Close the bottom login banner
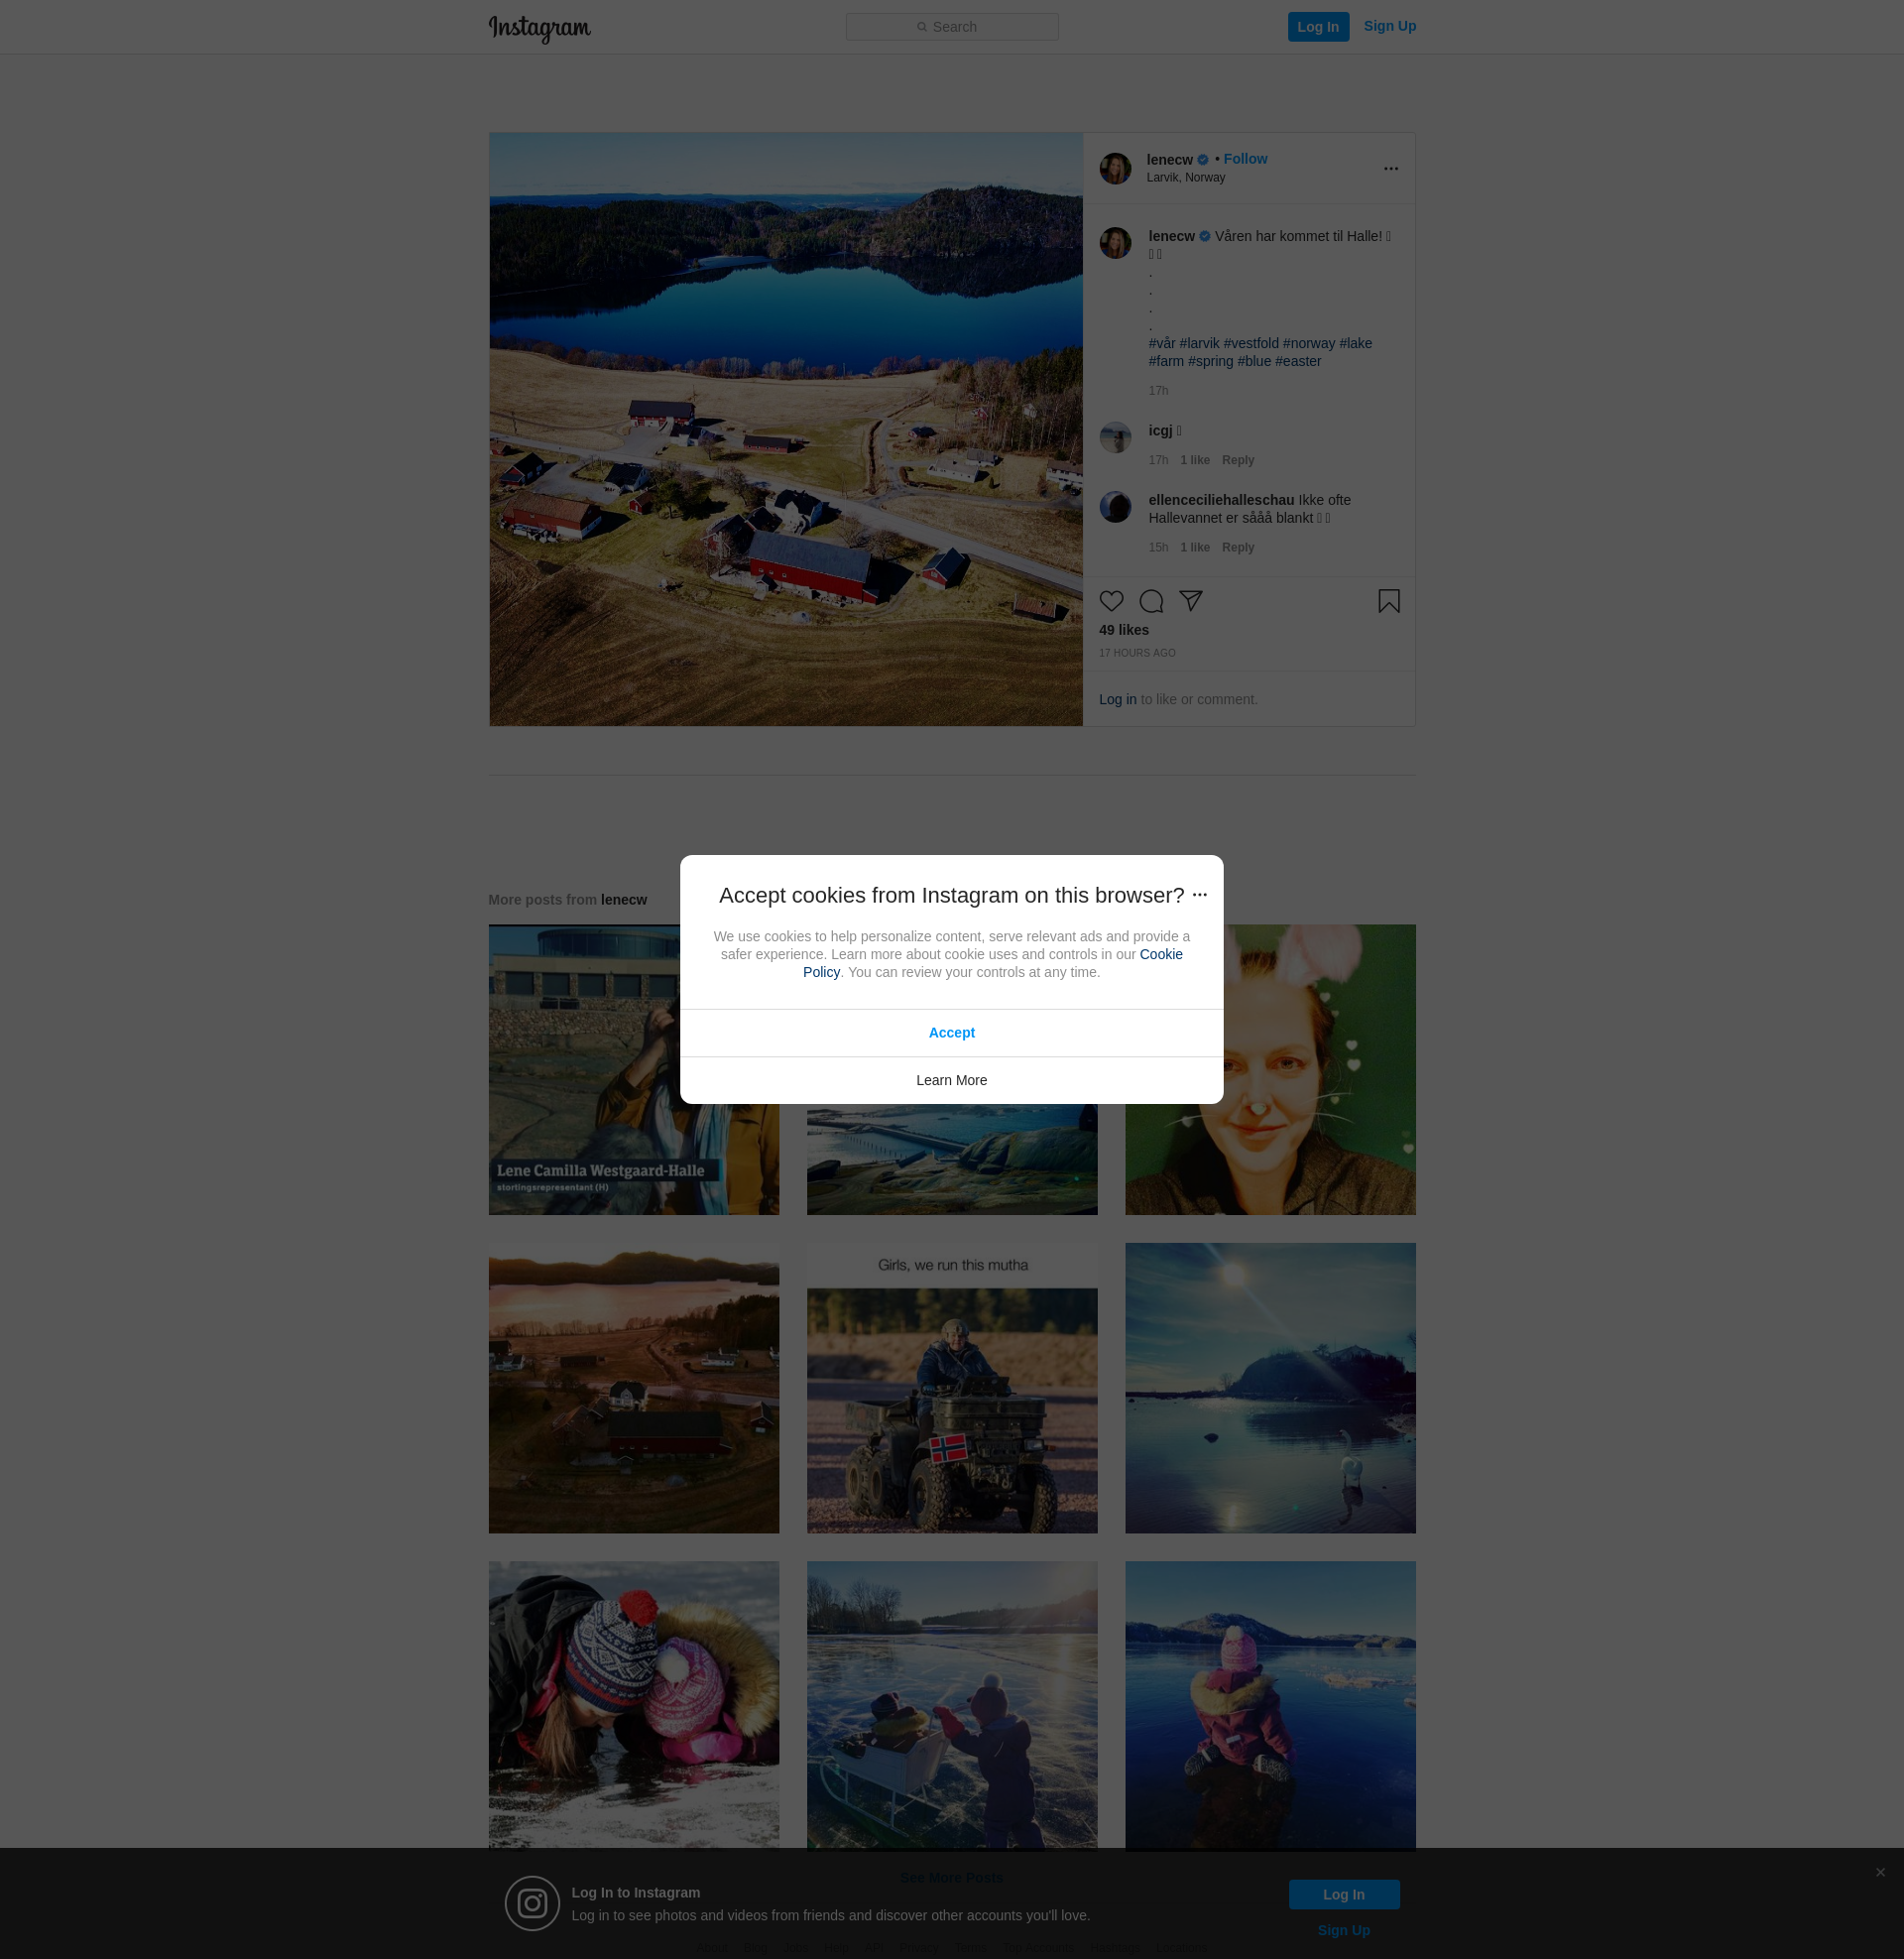The image size is (1904, 1959). (x=1880, y=1872)
